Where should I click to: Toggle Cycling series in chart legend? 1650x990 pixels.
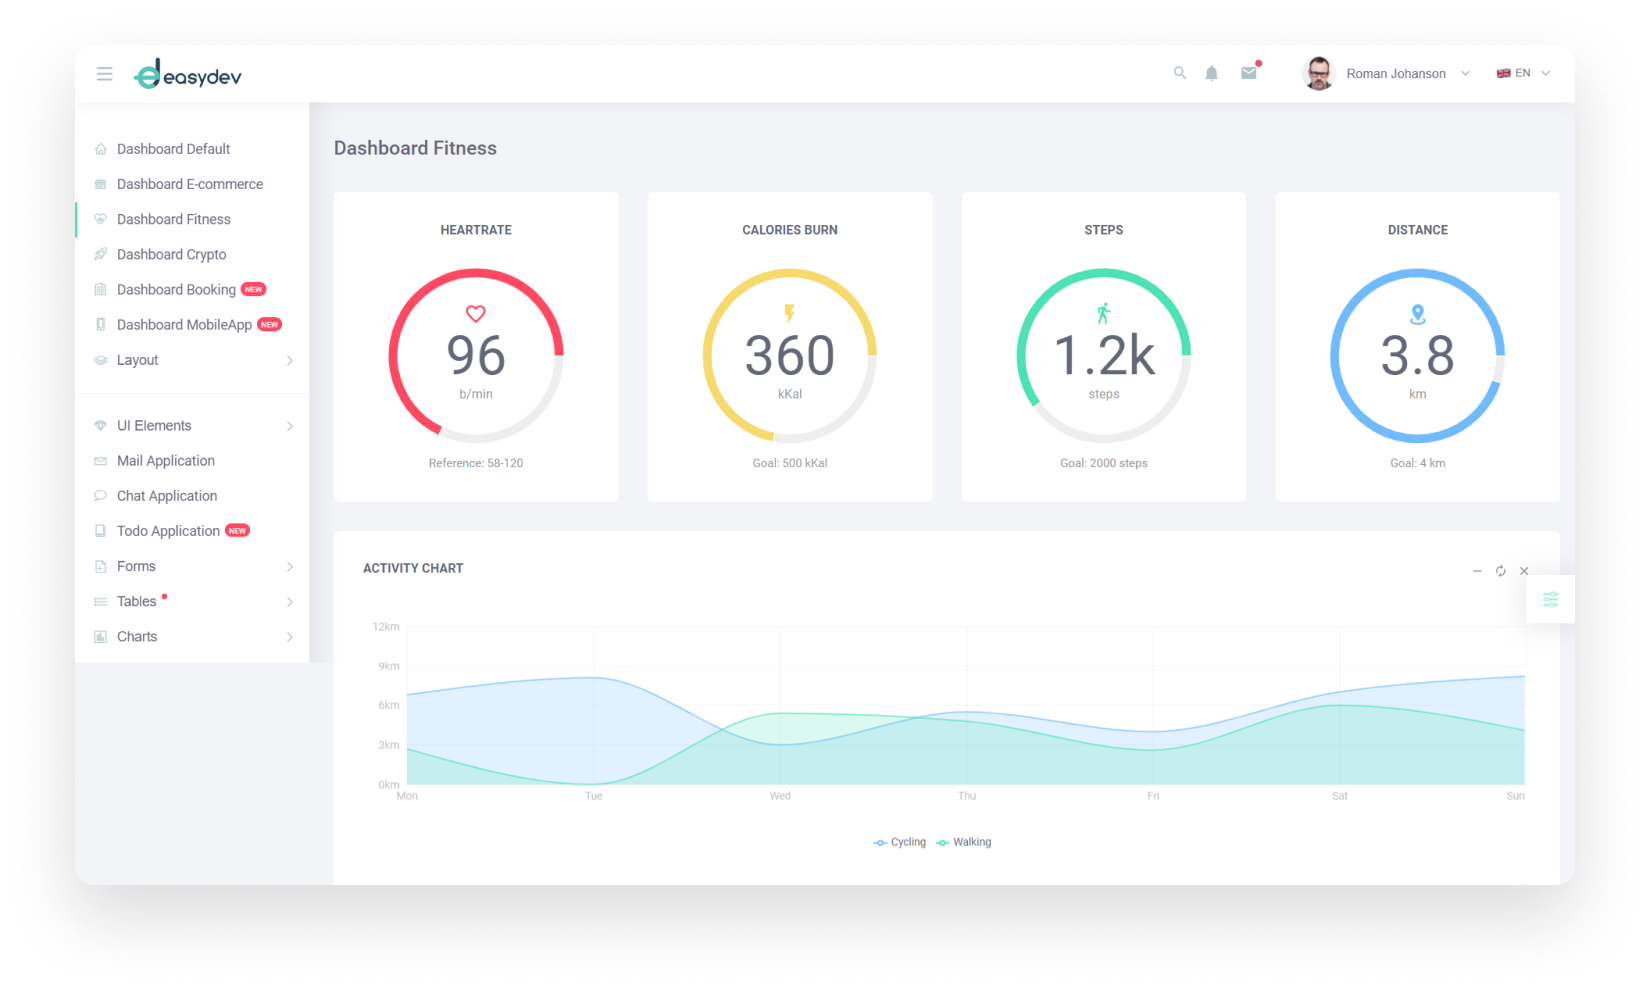pyautogui.click(x=900, y=842)
